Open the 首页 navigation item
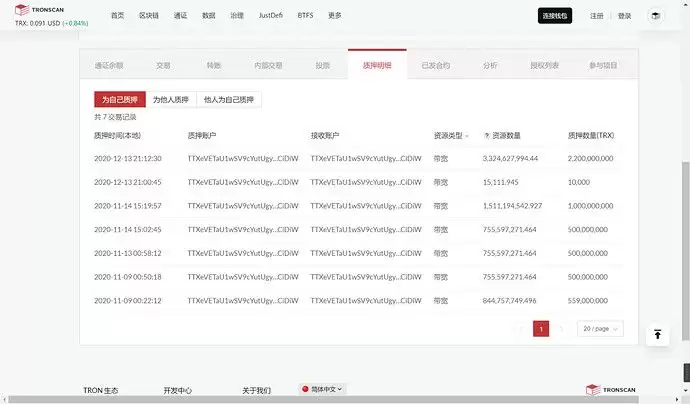The height and width of the screenshot is (404, 690). [x=117, y=15]
